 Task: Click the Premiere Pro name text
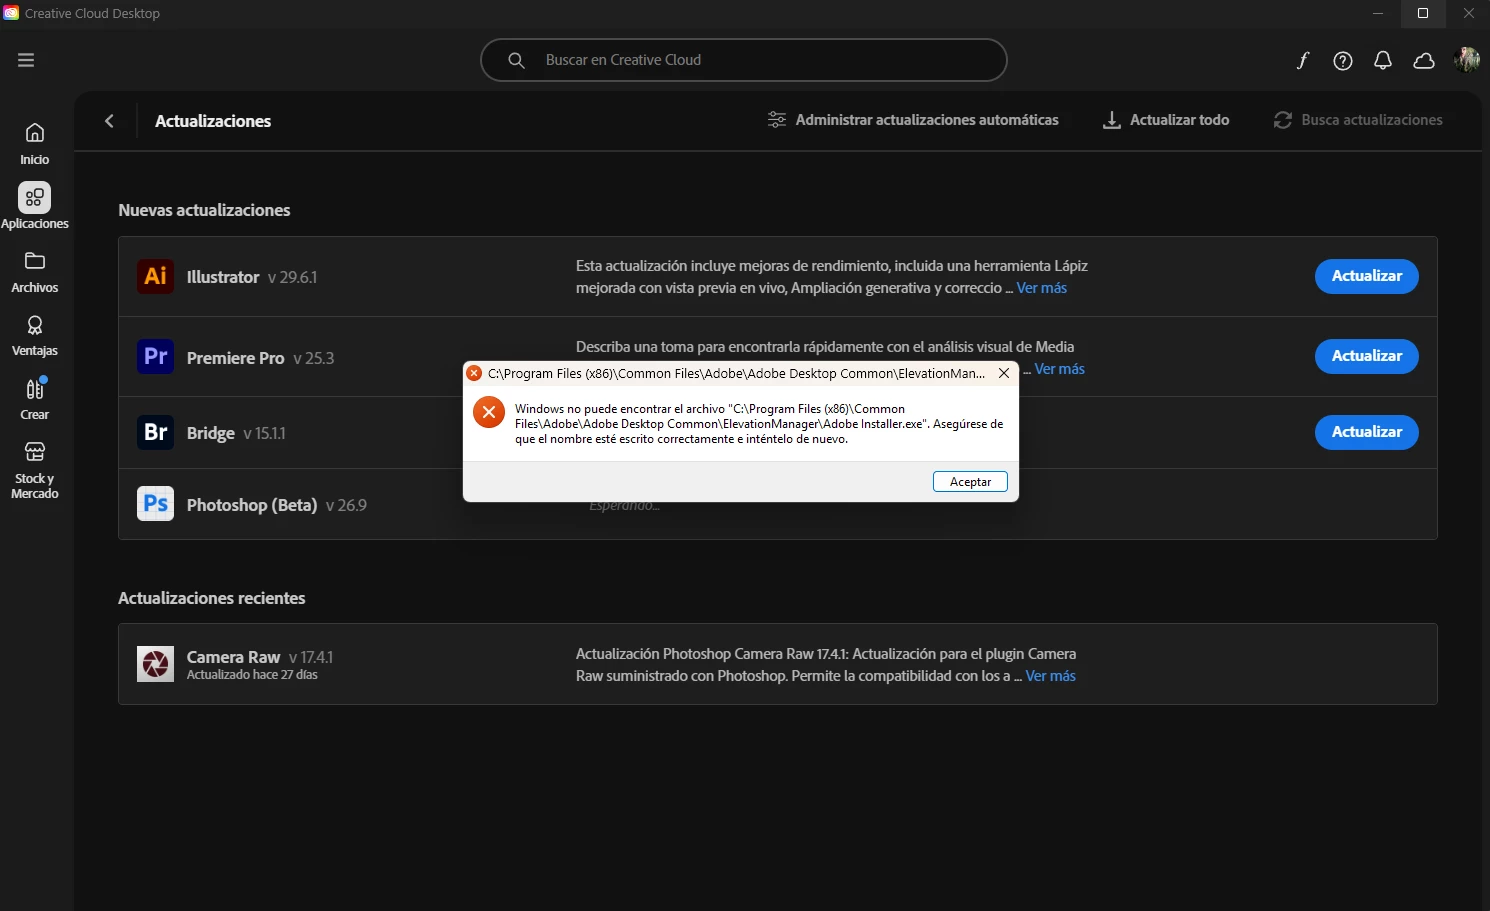point(235,358)
